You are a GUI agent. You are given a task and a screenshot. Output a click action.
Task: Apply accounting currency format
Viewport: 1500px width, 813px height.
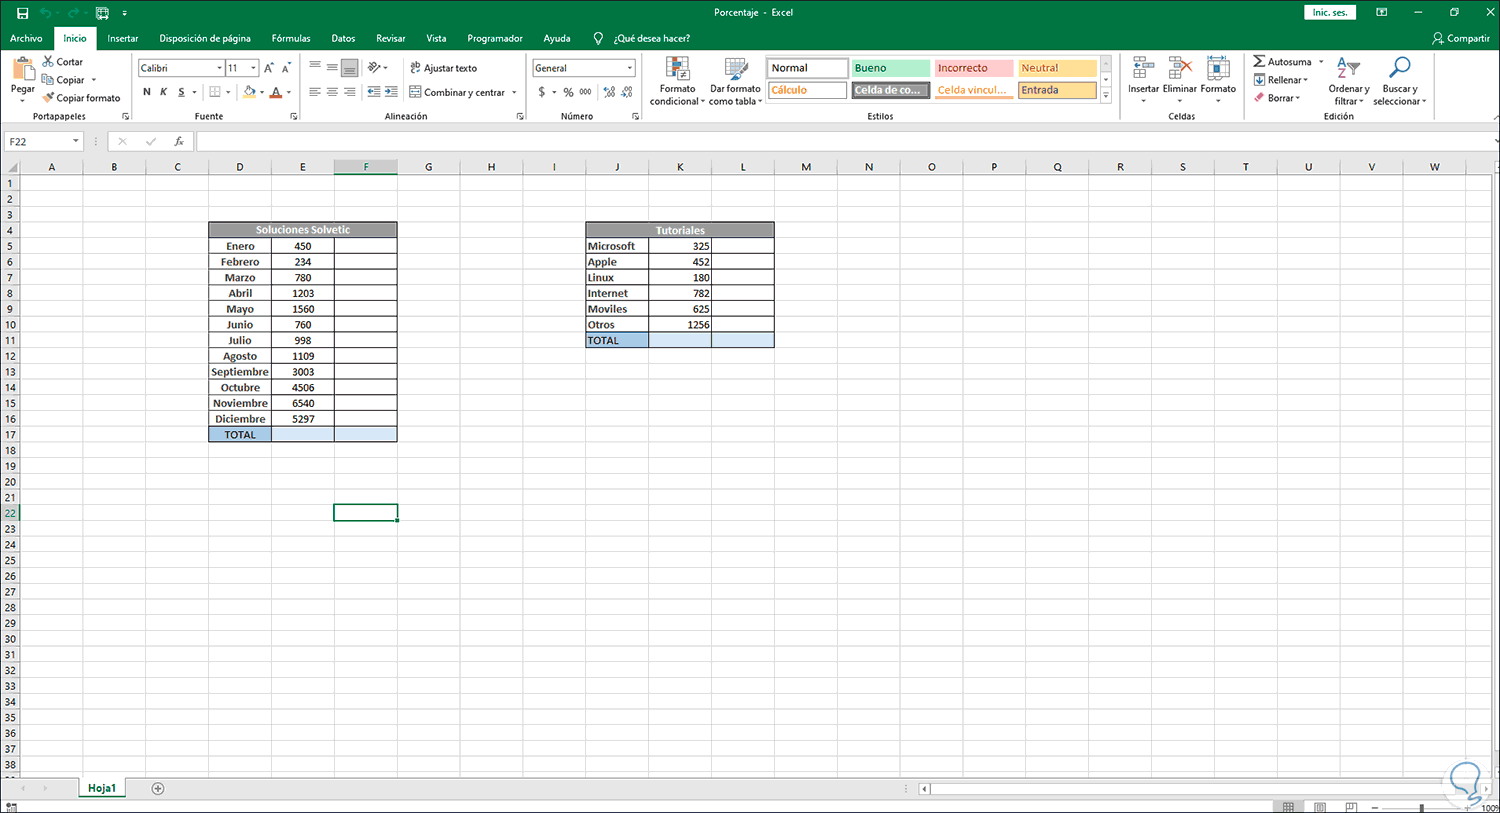[x=542, y=92]
